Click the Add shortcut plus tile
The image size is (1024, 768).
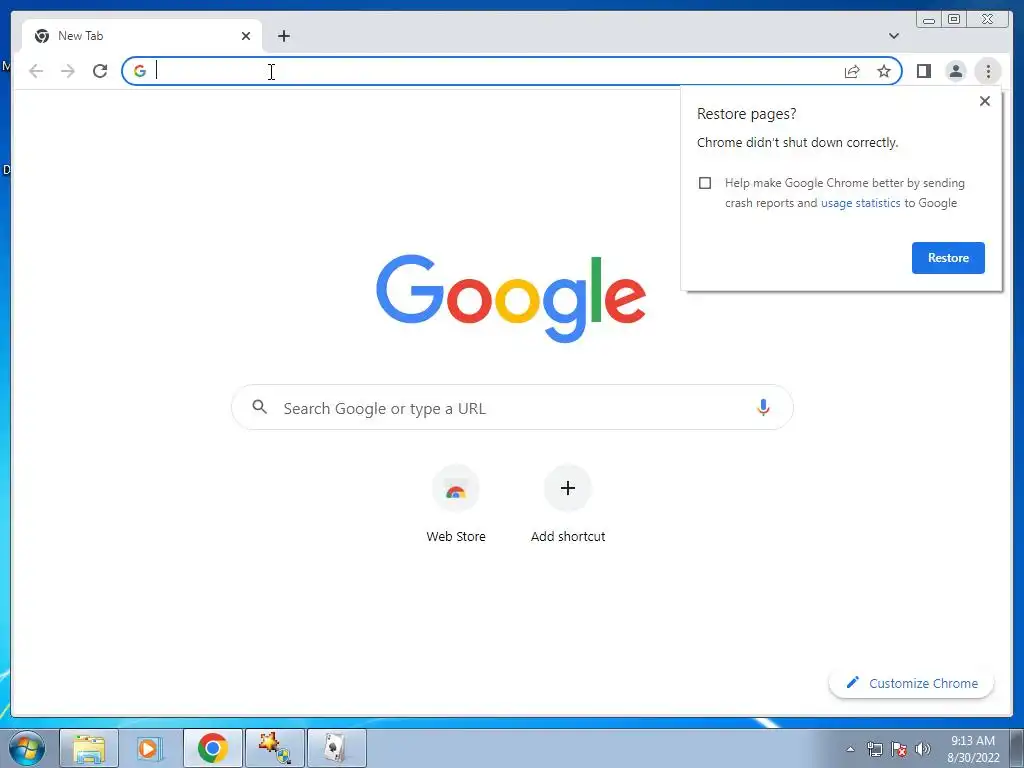pyautogui.click(x=568, y=488)
